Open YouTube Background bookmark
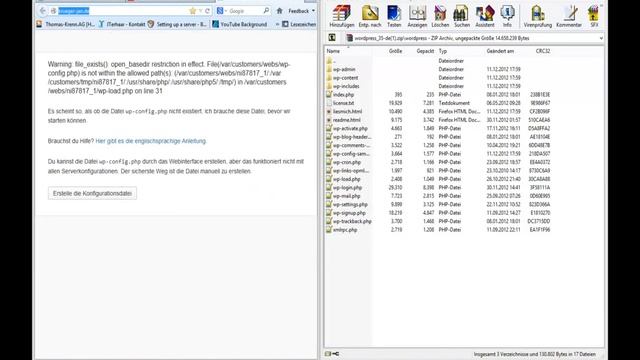The width and height of the screenshot is (640, 360). tap(240, 24)
